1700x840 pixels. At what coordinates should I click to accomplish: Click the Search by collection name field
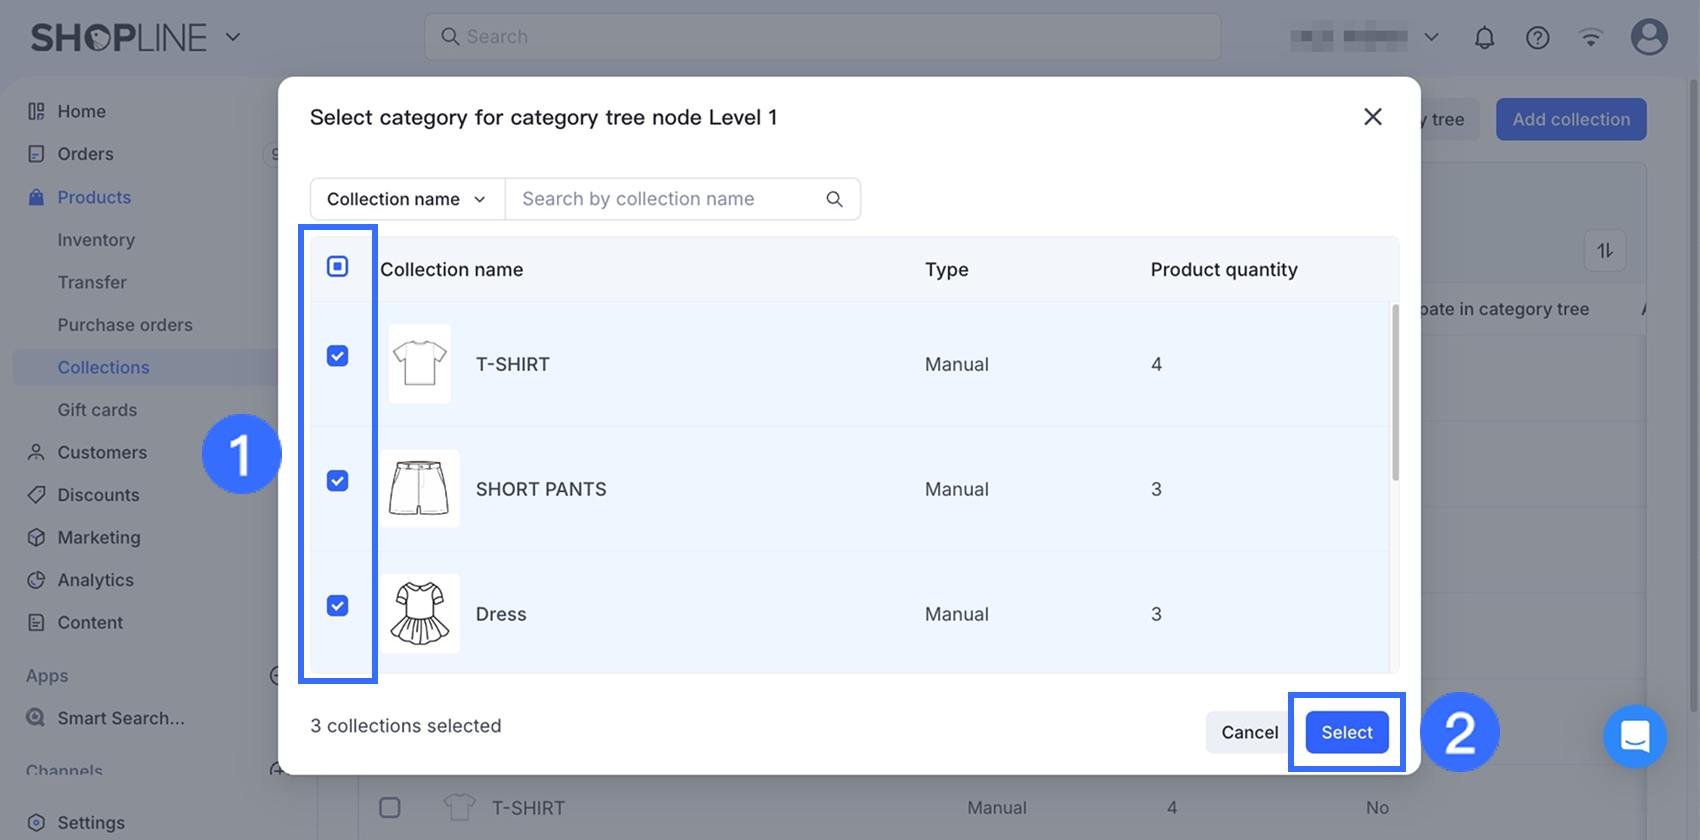[x=665, y=199]
